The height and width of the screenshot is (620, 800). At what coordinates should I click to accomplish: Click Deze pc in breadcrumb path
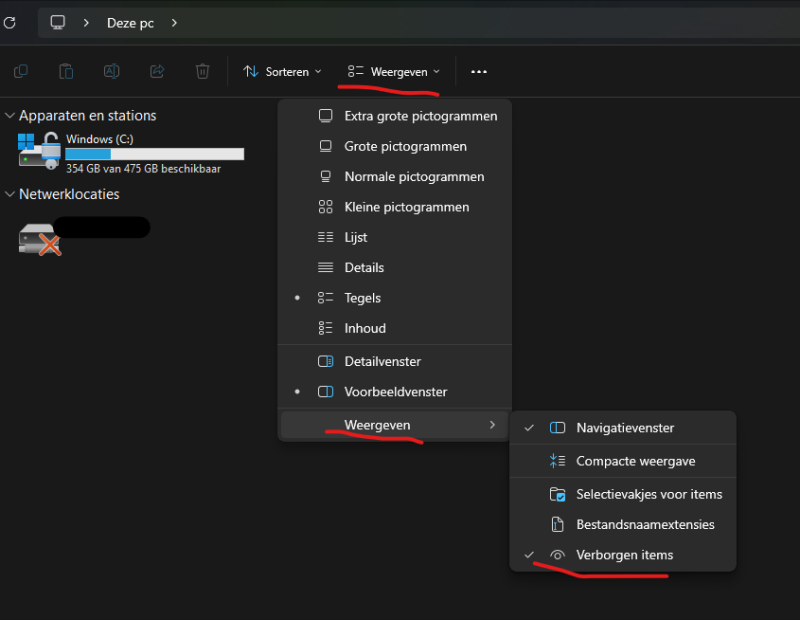coord(130,22)
